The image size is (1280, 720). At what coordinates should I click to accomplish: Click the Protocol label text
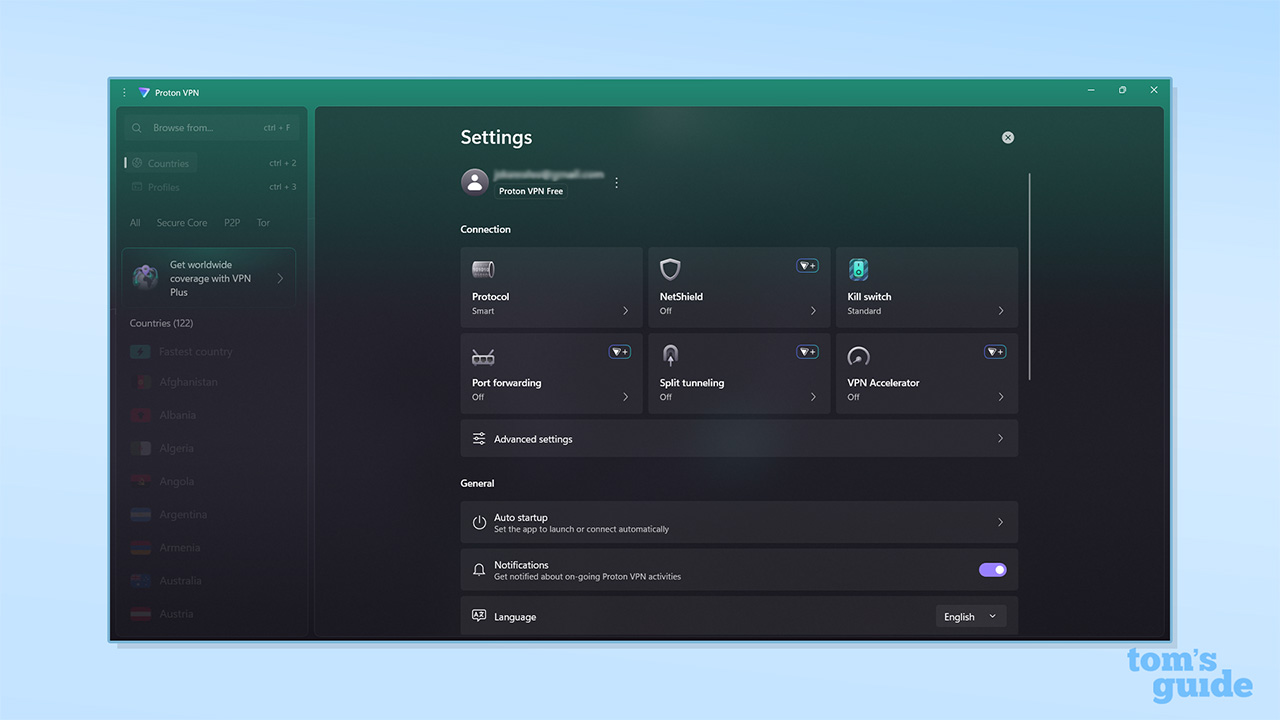tap(490, 297)
